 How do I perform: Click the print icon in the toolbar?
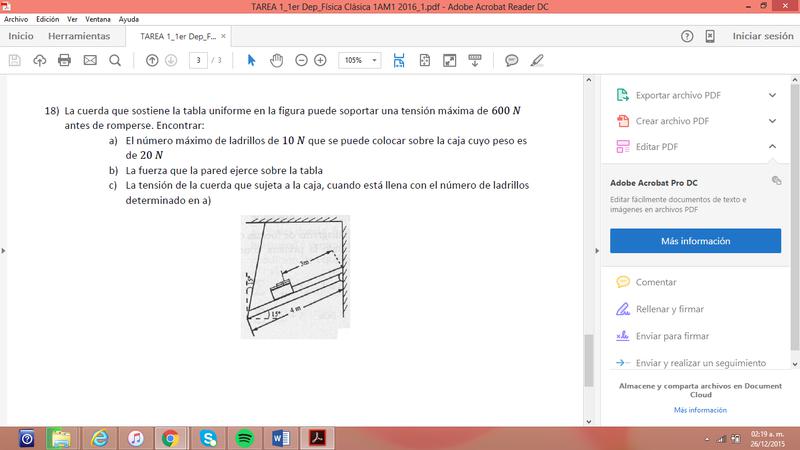coord(64,60)
